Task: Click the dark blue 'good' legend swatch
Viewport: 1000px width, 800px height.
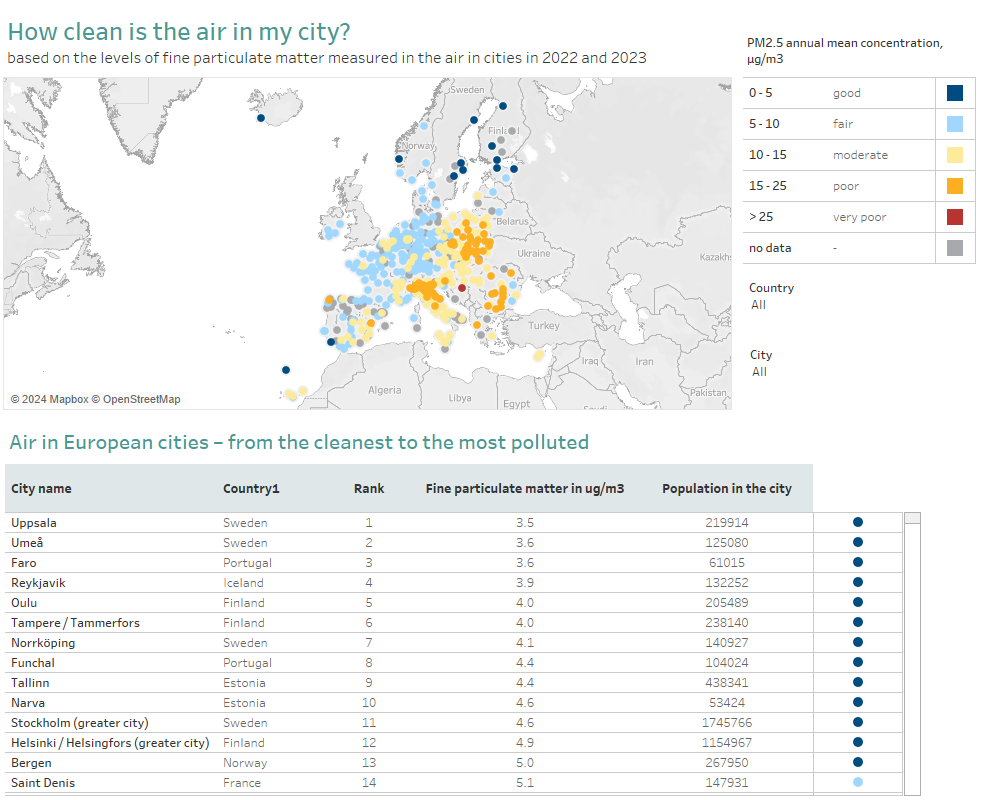Action: pyautogui.click(x=955, y=93)
